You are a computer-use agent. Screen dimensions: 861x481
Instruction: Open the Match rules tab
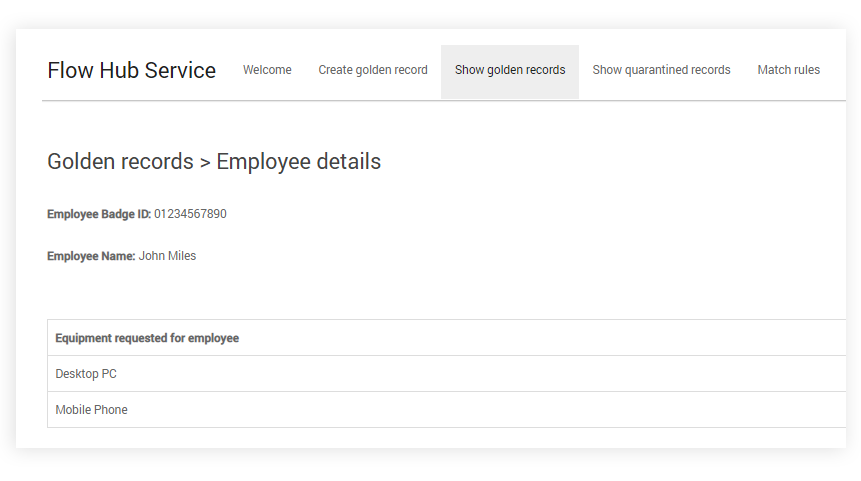click(x=788, y=70)
